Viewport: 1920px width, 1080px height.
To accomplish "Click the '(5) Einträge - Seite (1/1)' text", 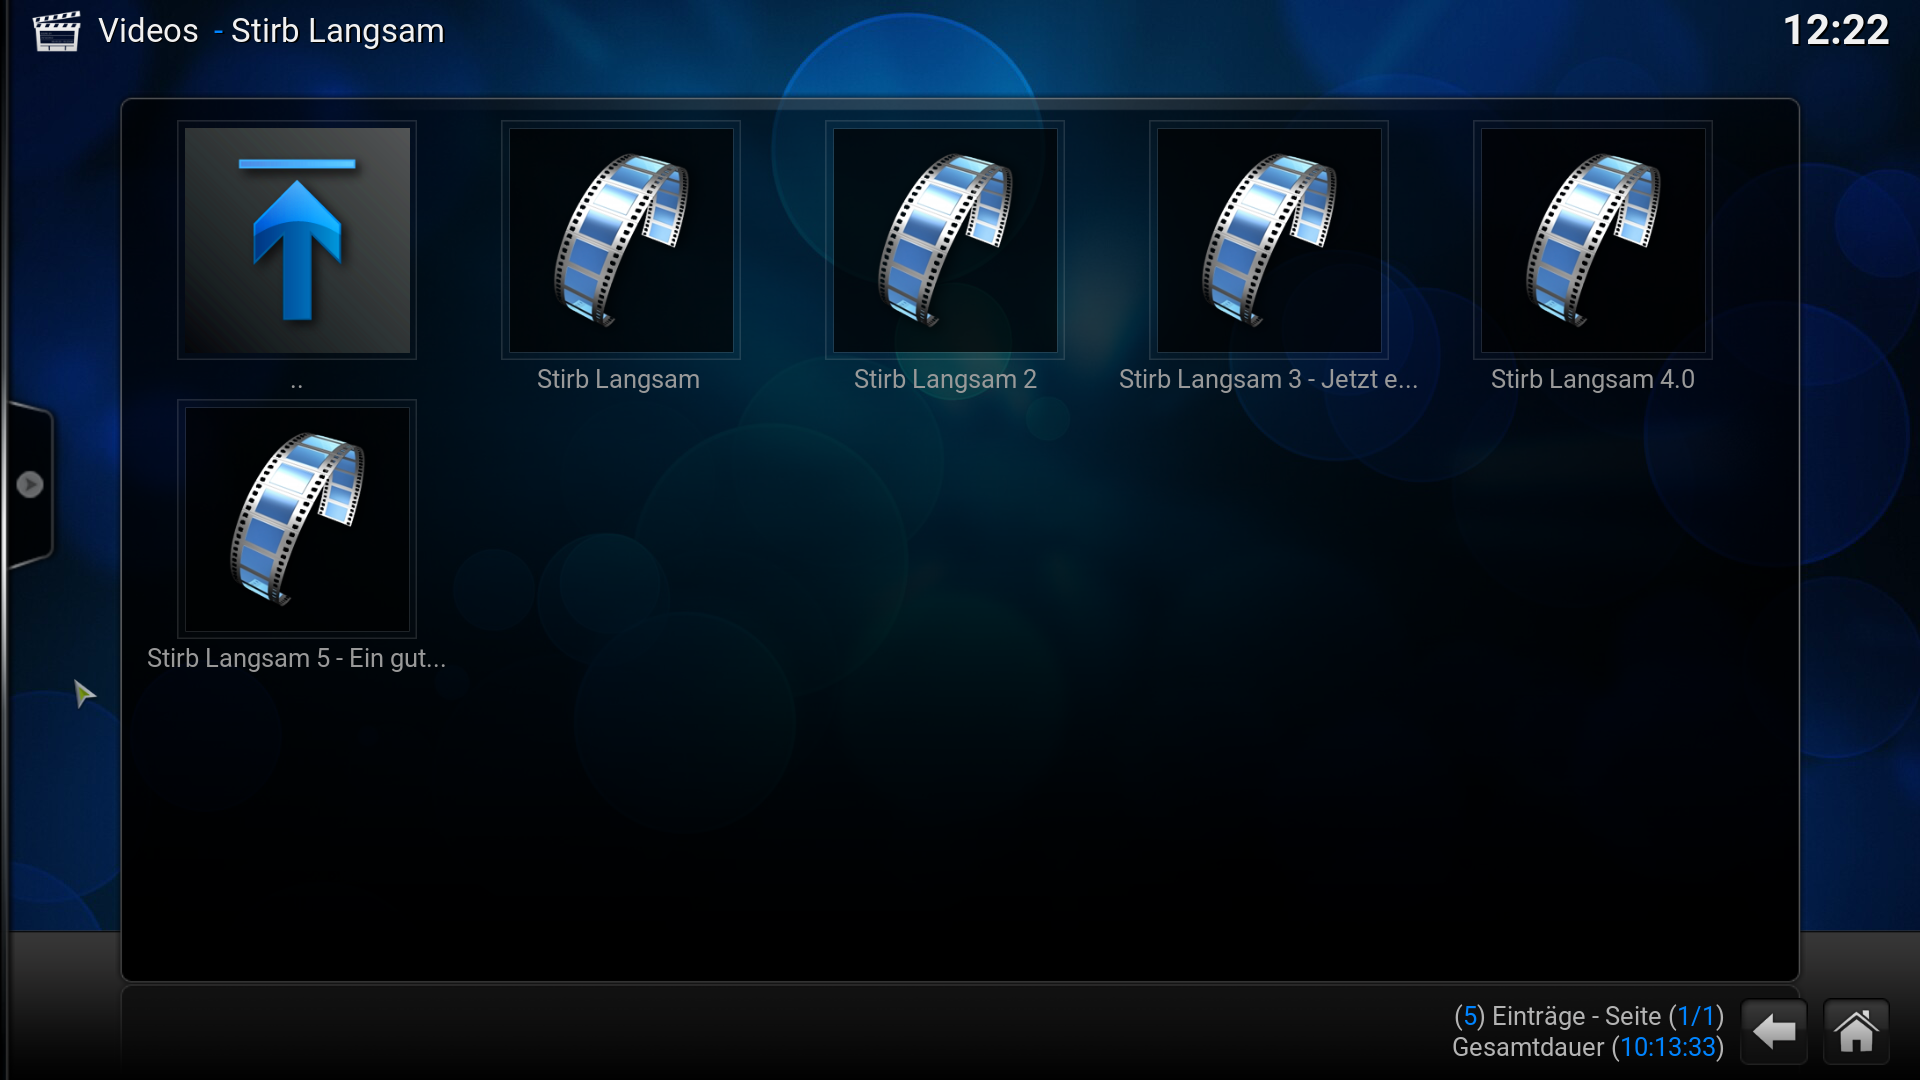I will point(1589,1016).
